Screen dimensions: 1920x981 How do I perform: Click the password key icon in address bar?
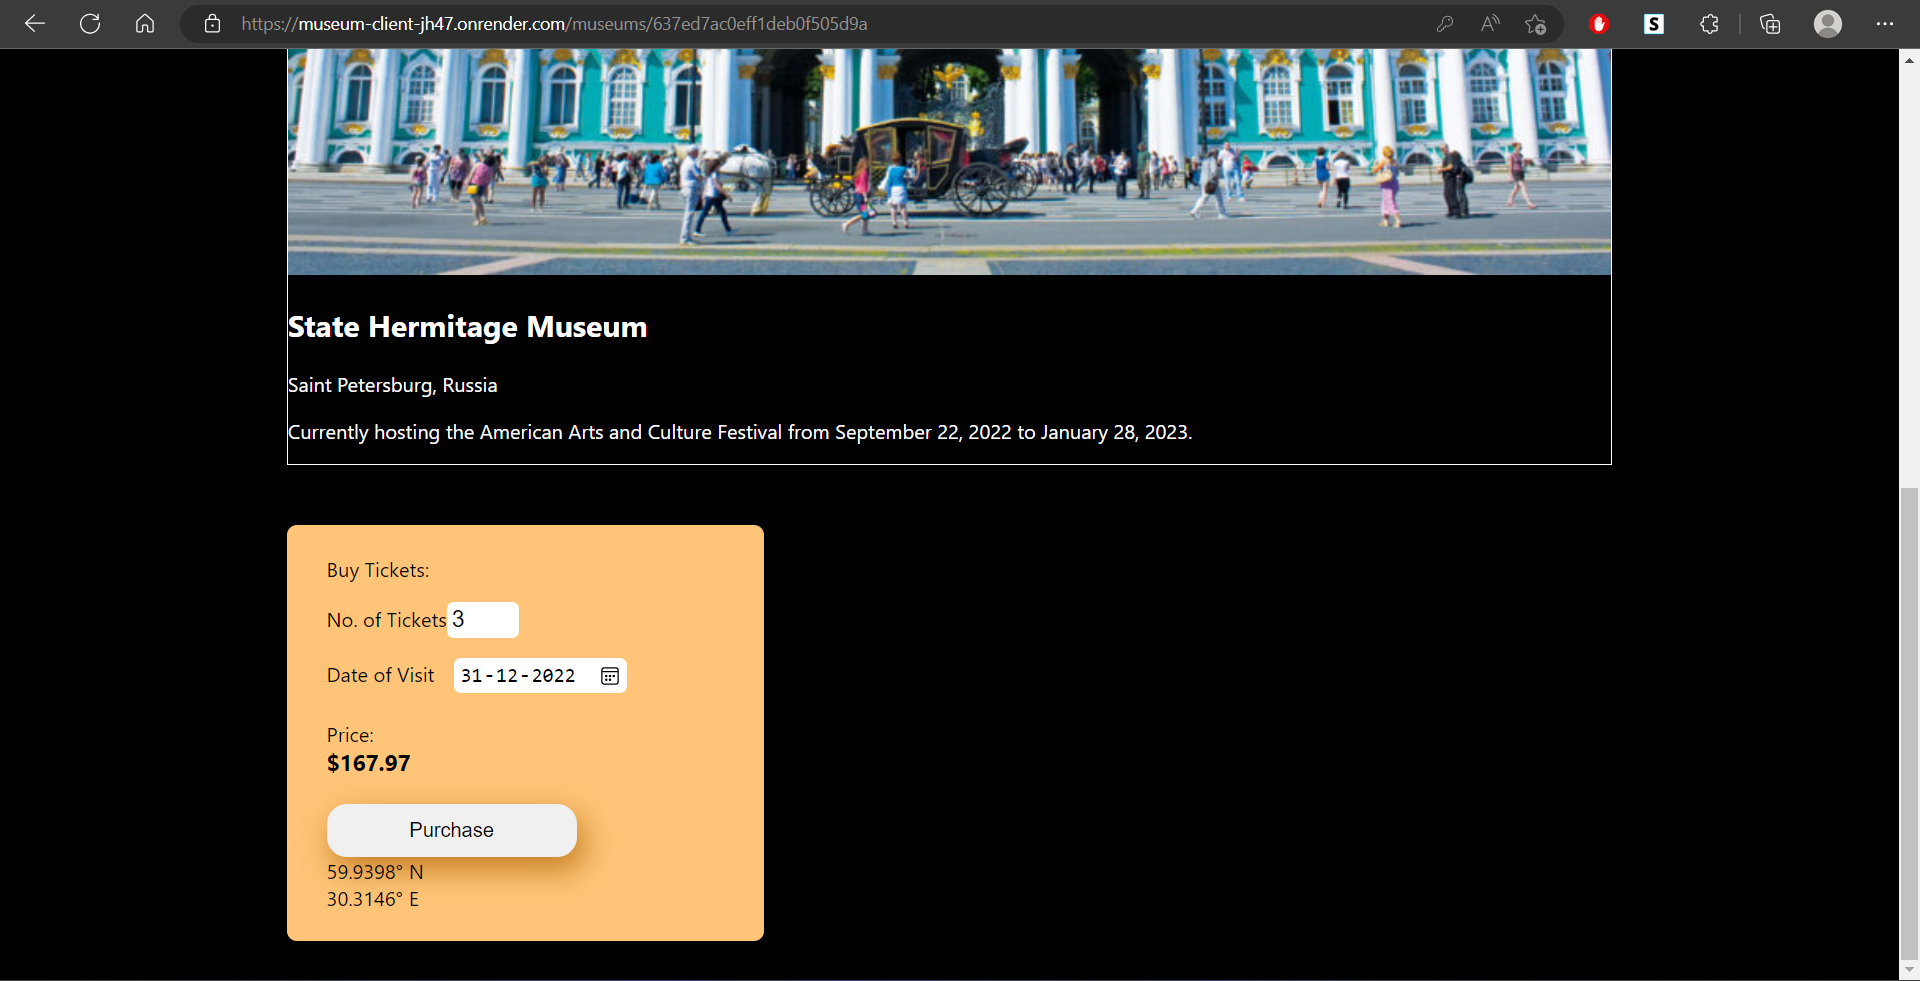point(1445,24)
